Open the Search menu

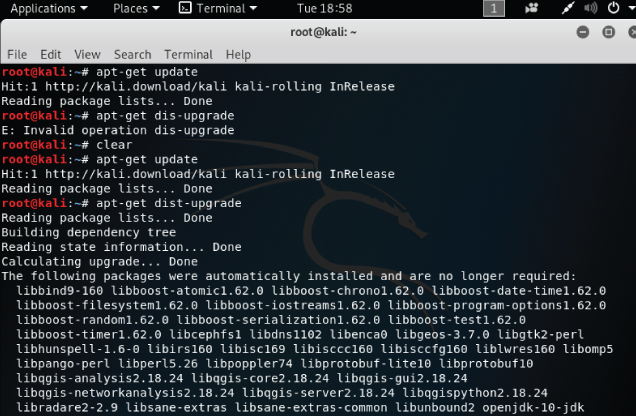pos(132,54)
